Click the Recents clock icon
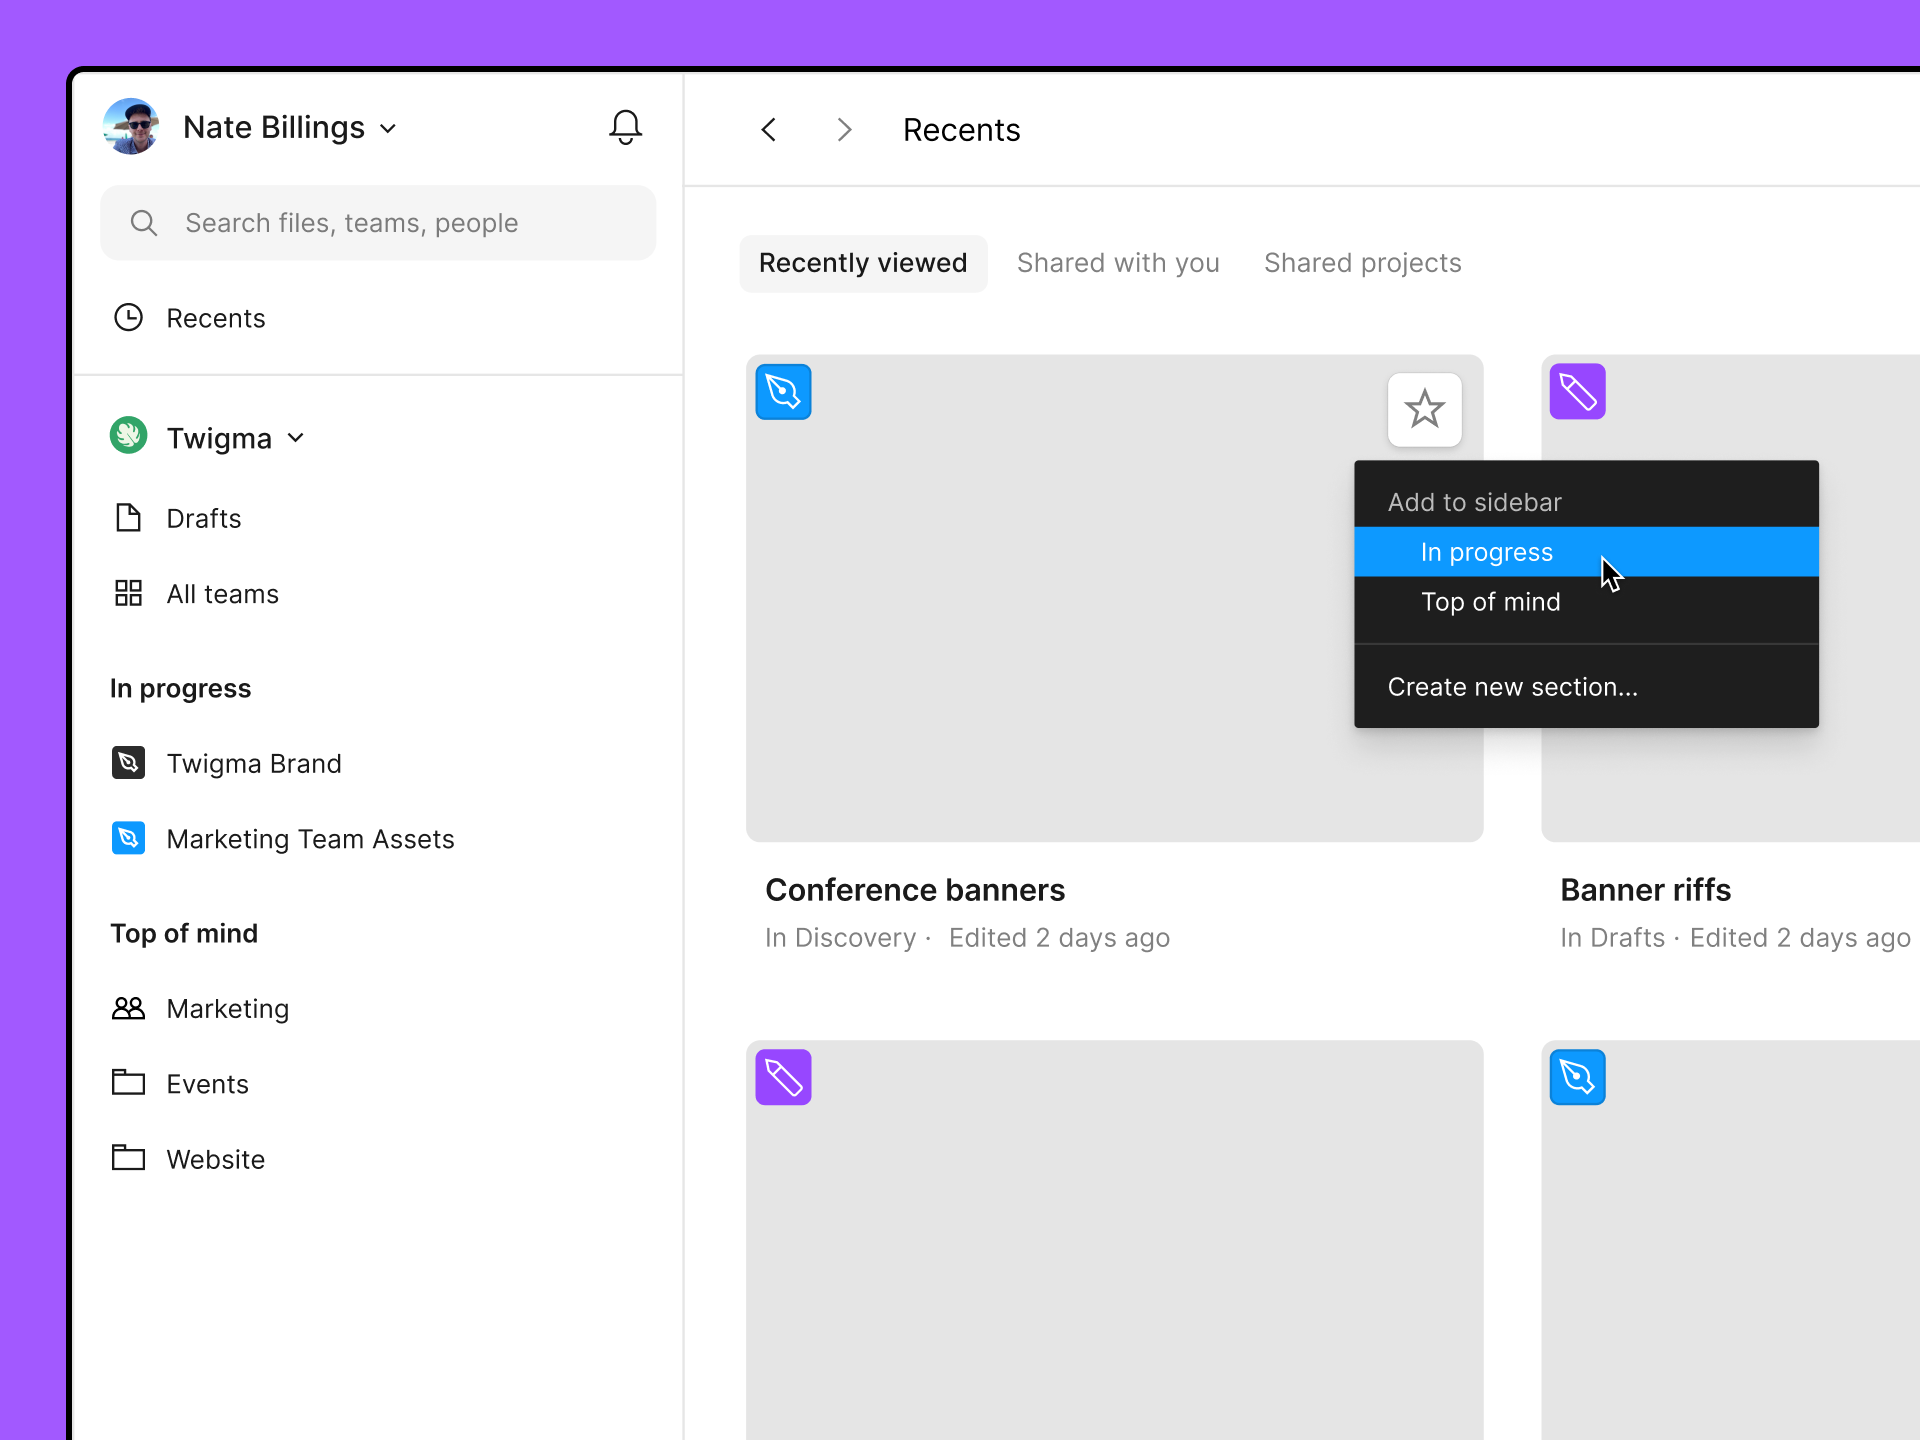Screen dimensions: 1920x1440 [x=130, y=316]
